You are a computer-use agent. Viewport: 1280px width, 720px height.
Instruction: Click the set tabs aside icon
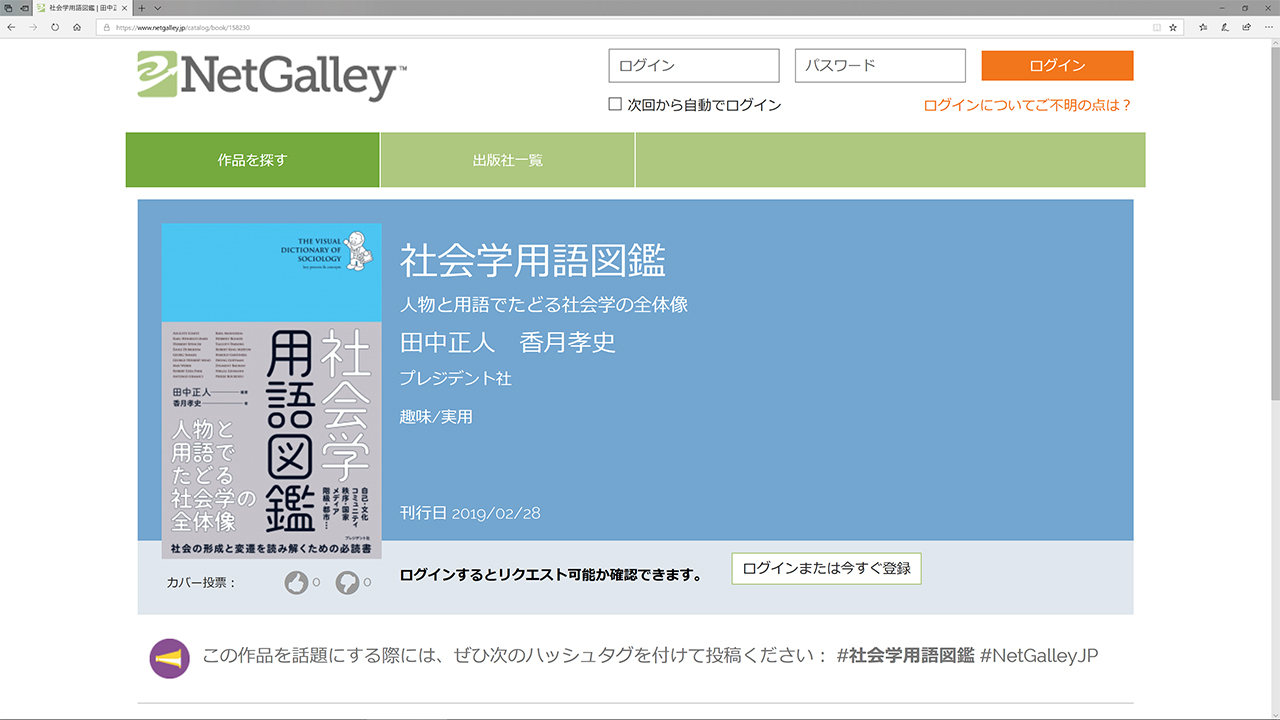point(23,8)
